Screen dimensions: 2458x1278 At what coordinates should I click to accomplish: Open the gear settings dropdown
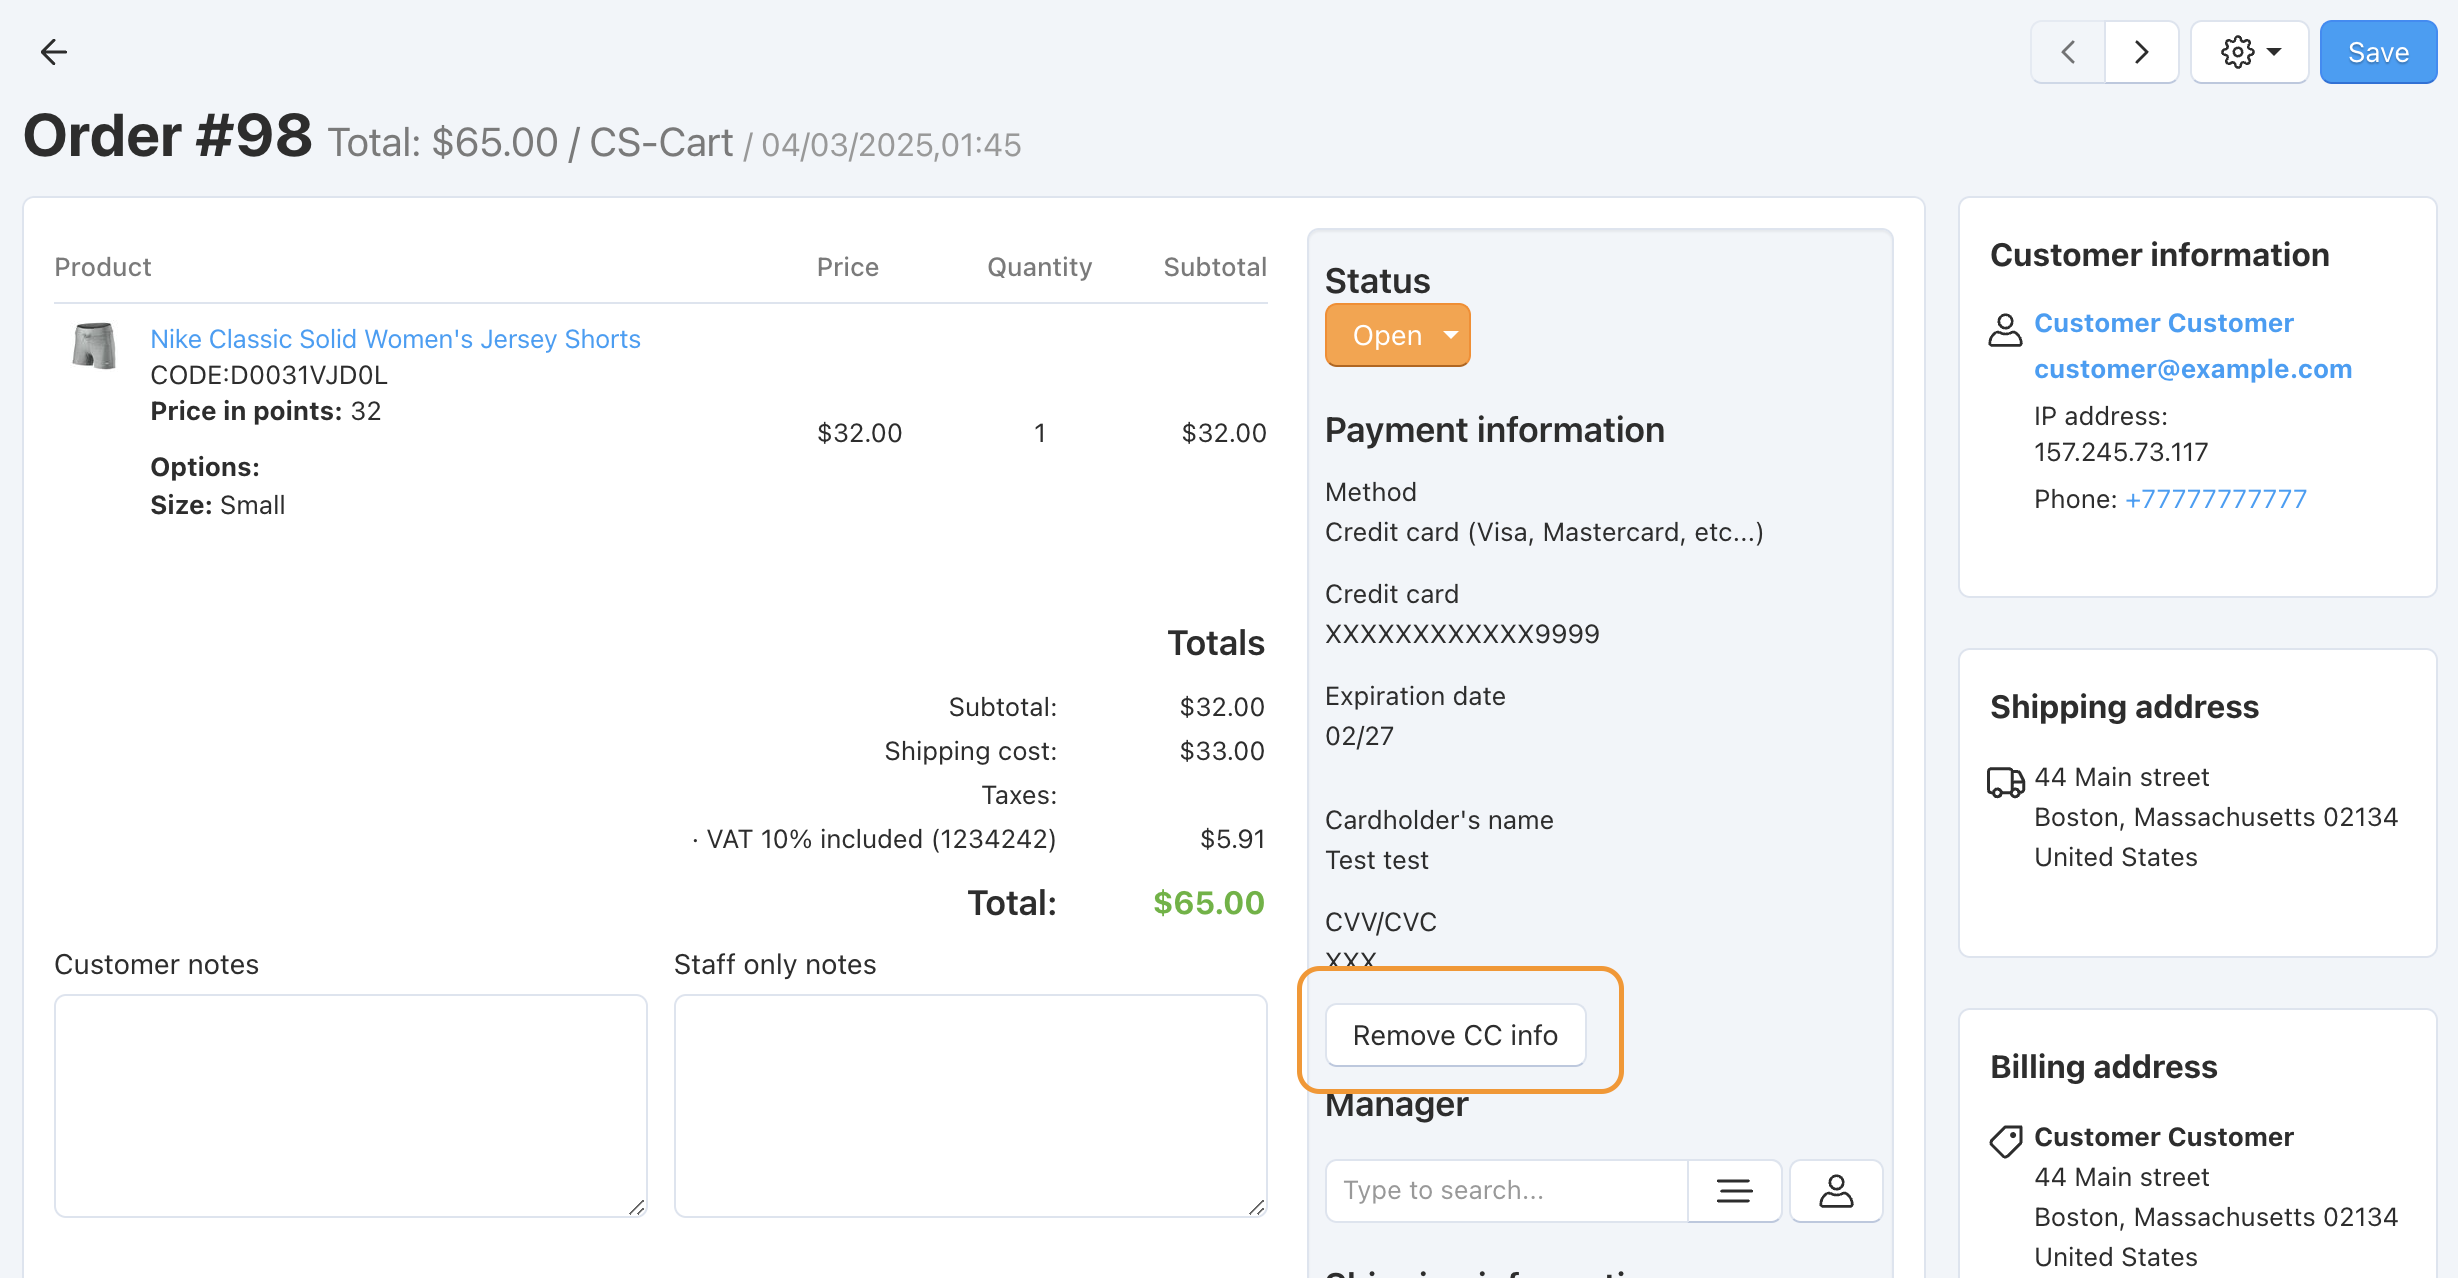click(2249, 52)
